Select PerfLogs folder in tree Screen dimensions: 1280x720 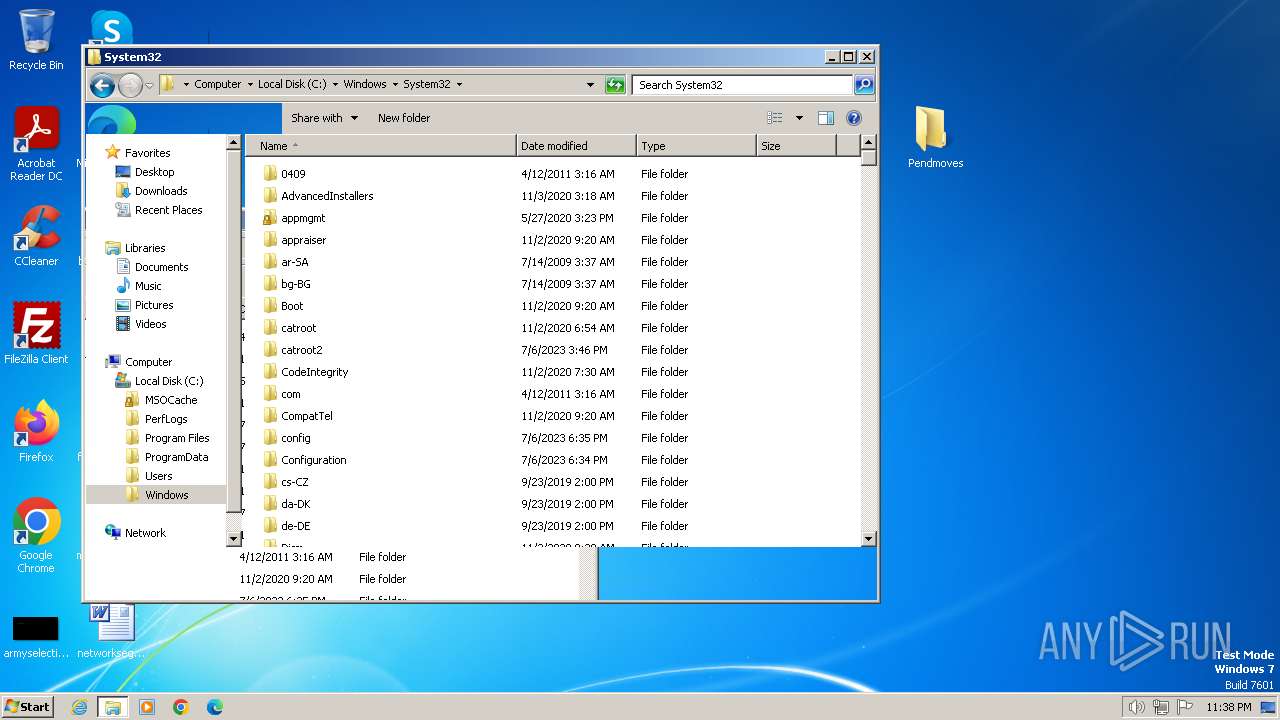[166, 419]
